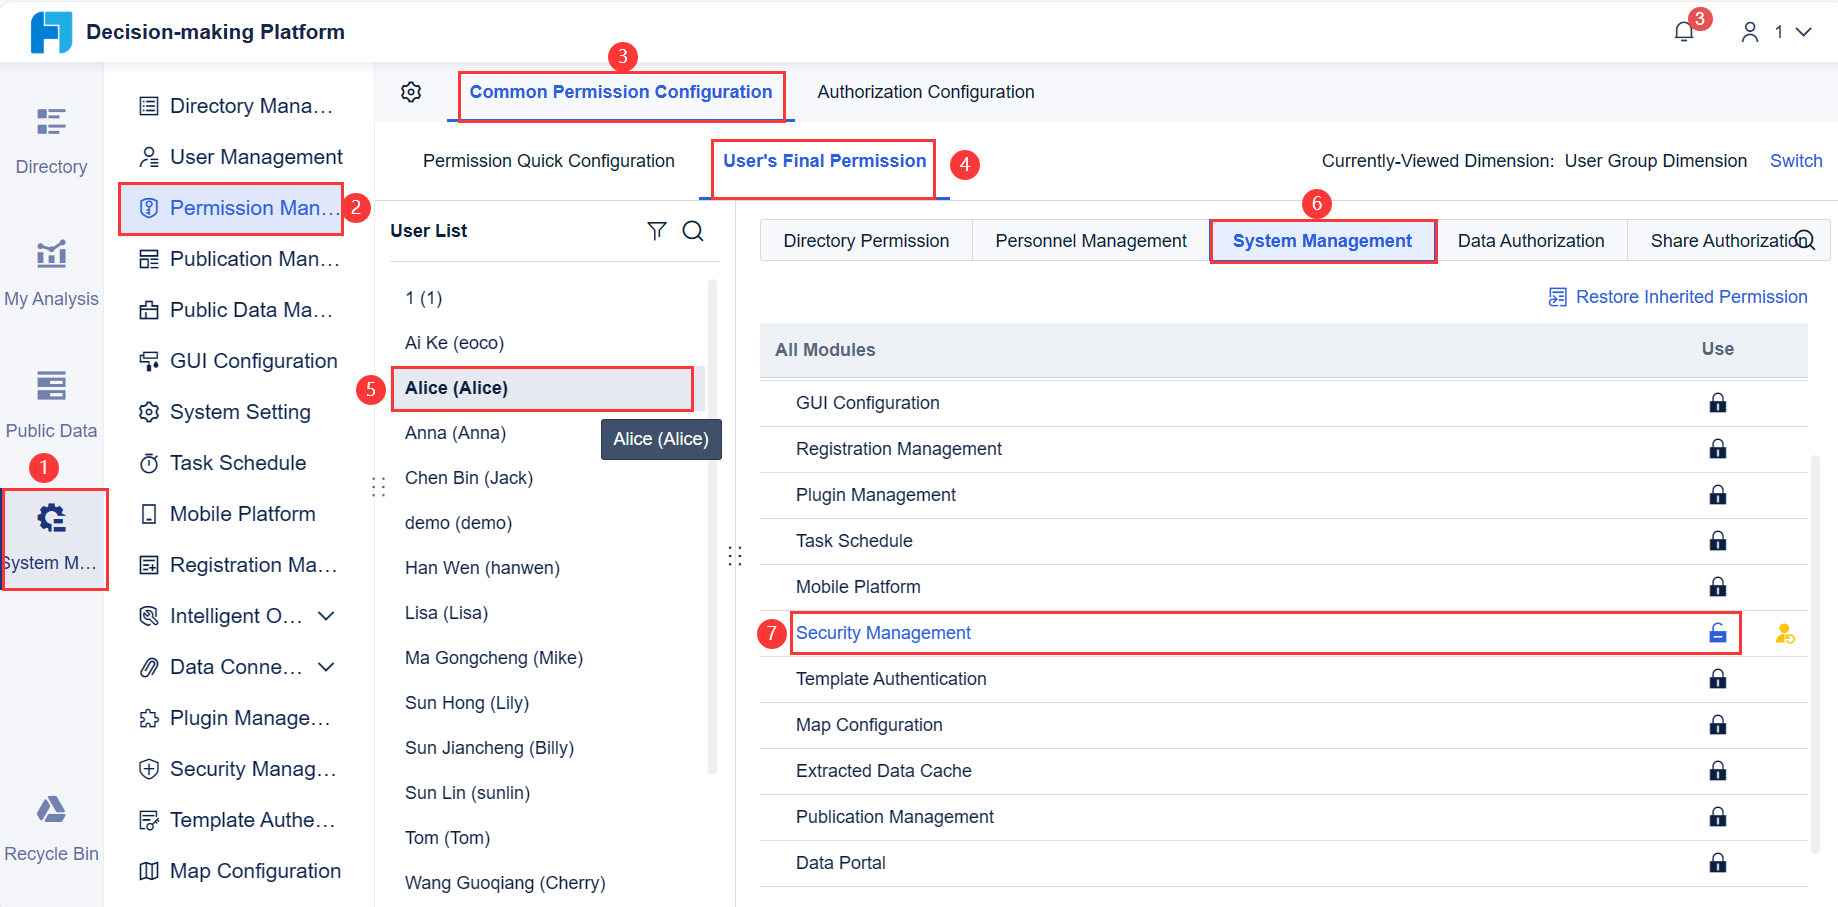Click the search magnifier in User List

[693, 231]
